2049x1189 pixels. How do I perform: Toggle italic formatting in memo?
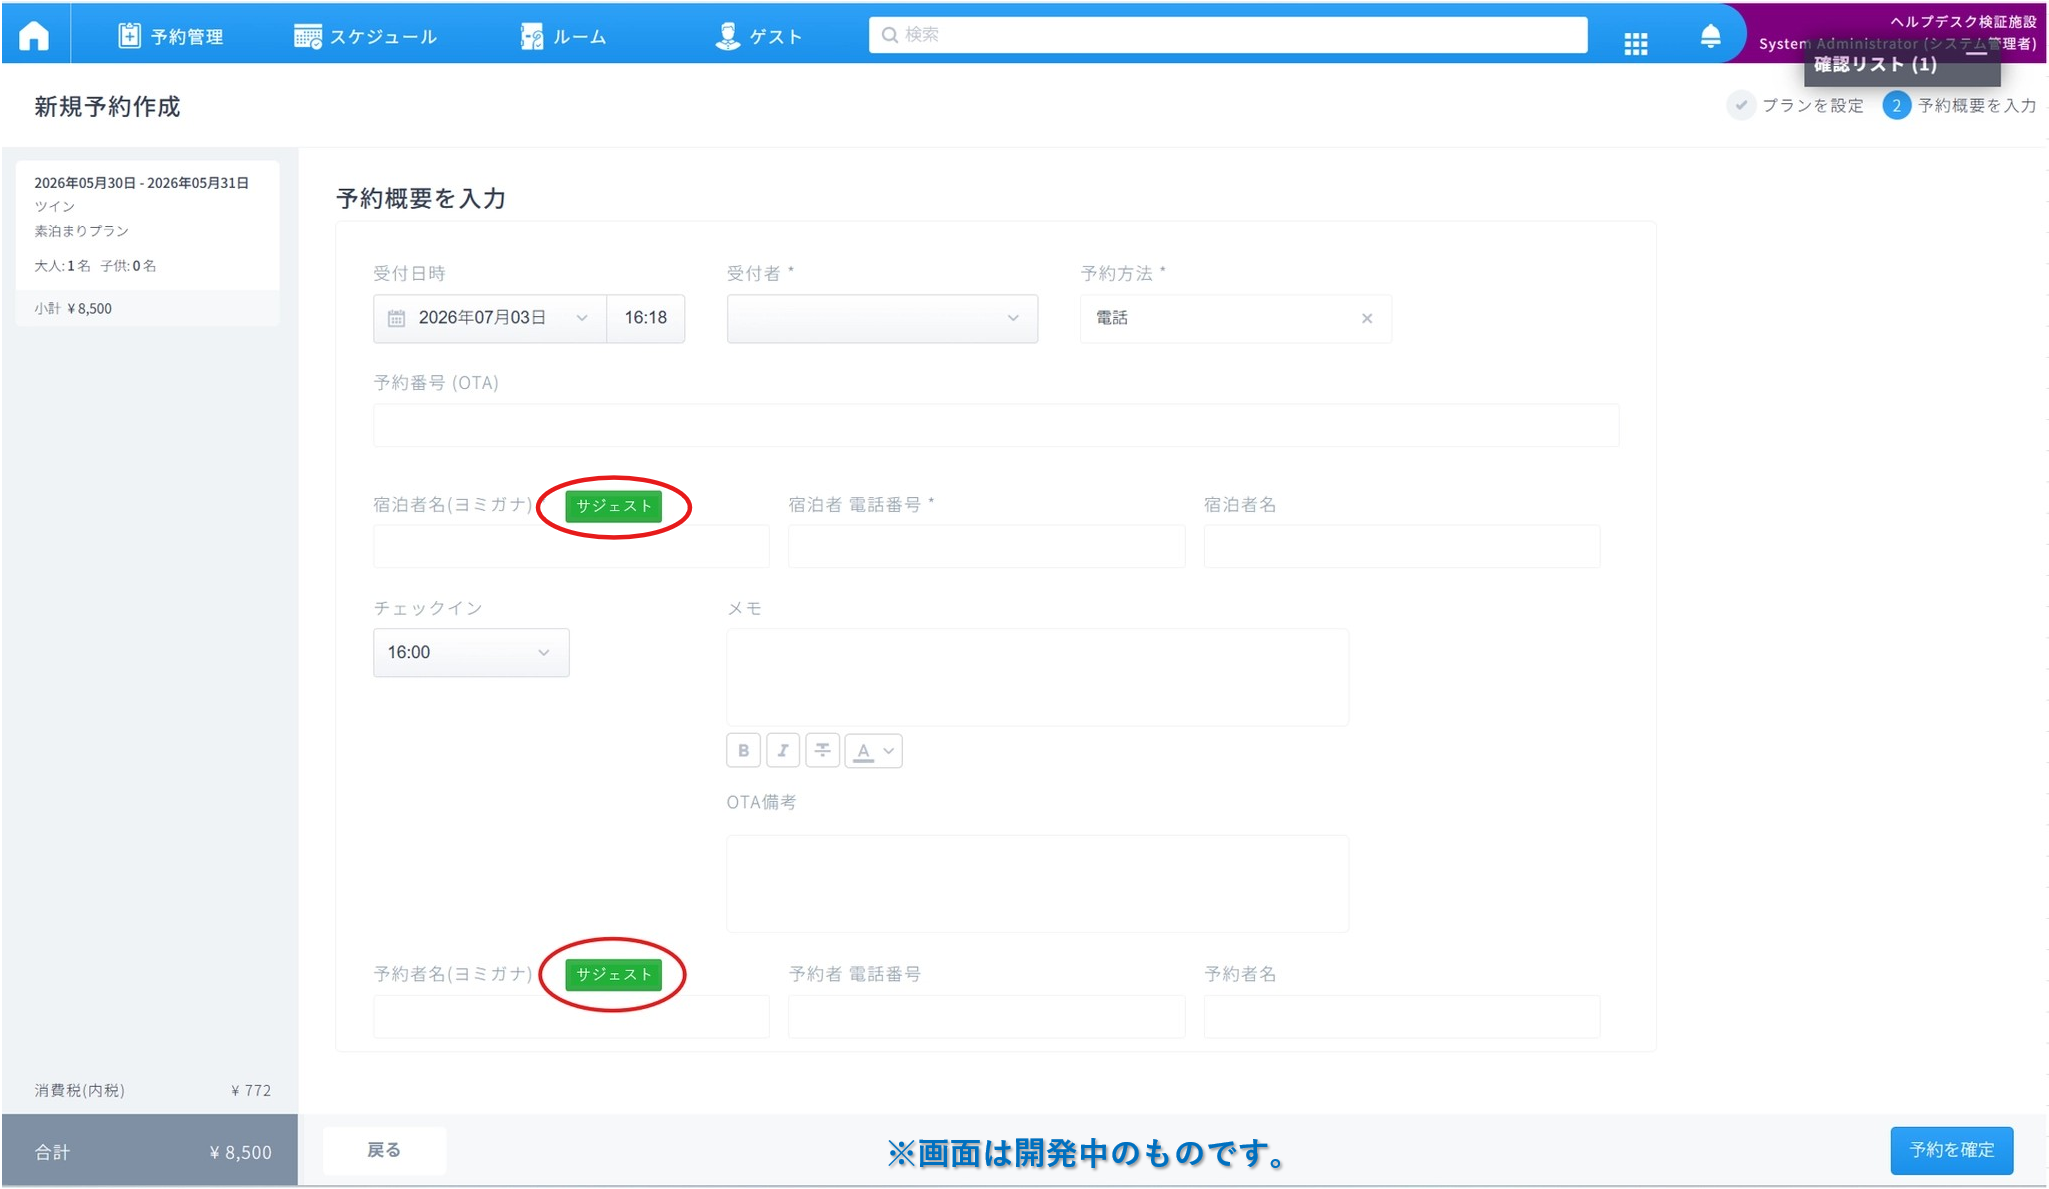(x=783, y=750)
